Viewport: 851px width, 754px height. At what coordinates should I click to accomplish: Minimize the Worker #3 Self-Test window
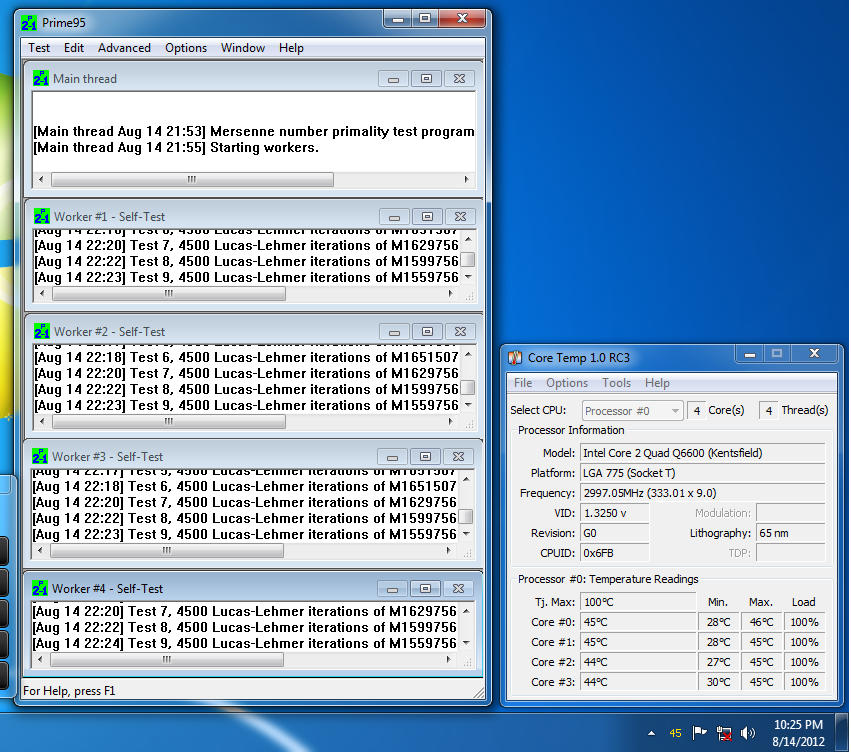[392, 457]
